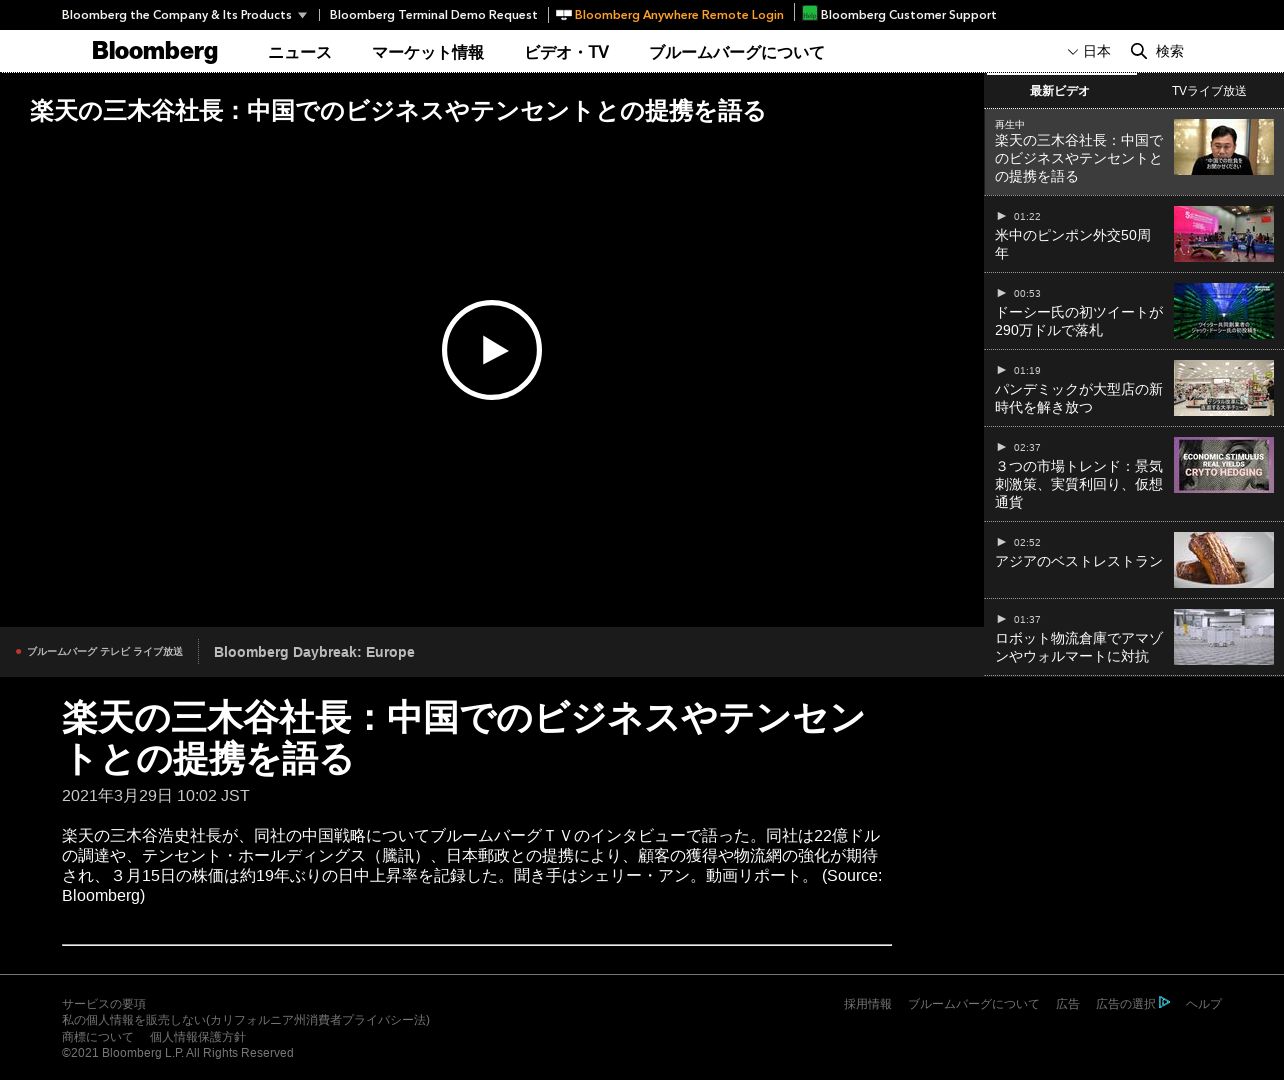
Task: Expand Bloomberg the Company & Its Products dropdown
Action: tap(184, 15)
